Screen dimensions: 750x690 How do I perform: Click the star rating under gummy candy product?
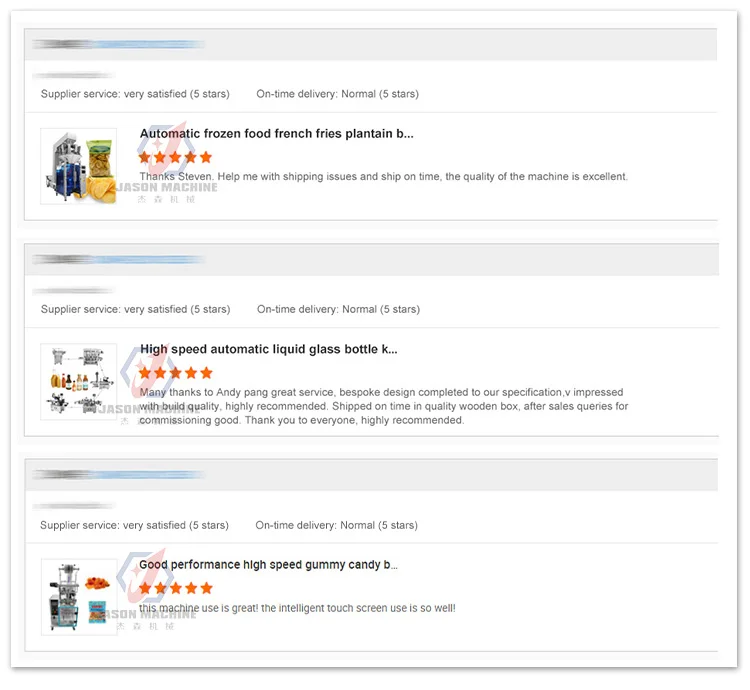(175, 588)
